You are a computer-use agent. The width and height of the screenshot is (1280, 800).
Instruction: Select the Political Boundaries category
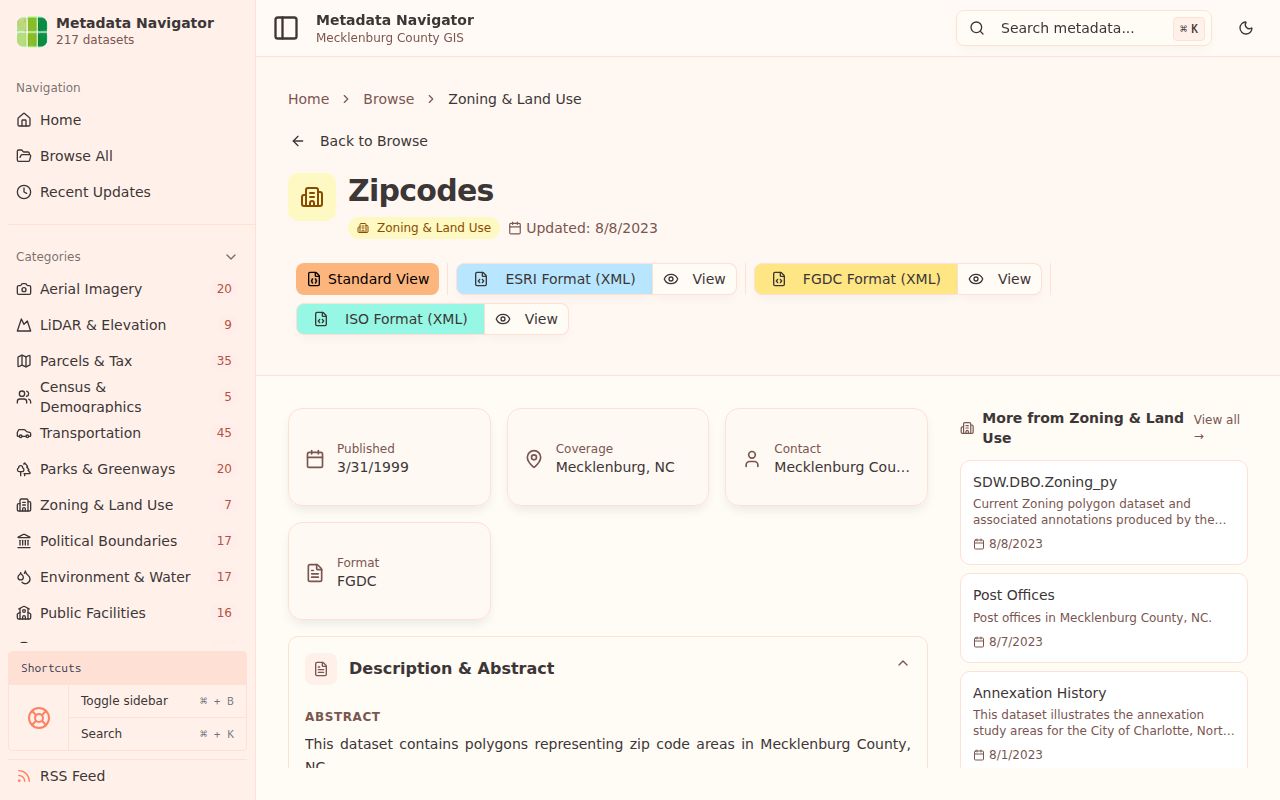click(x=128, y=541)
